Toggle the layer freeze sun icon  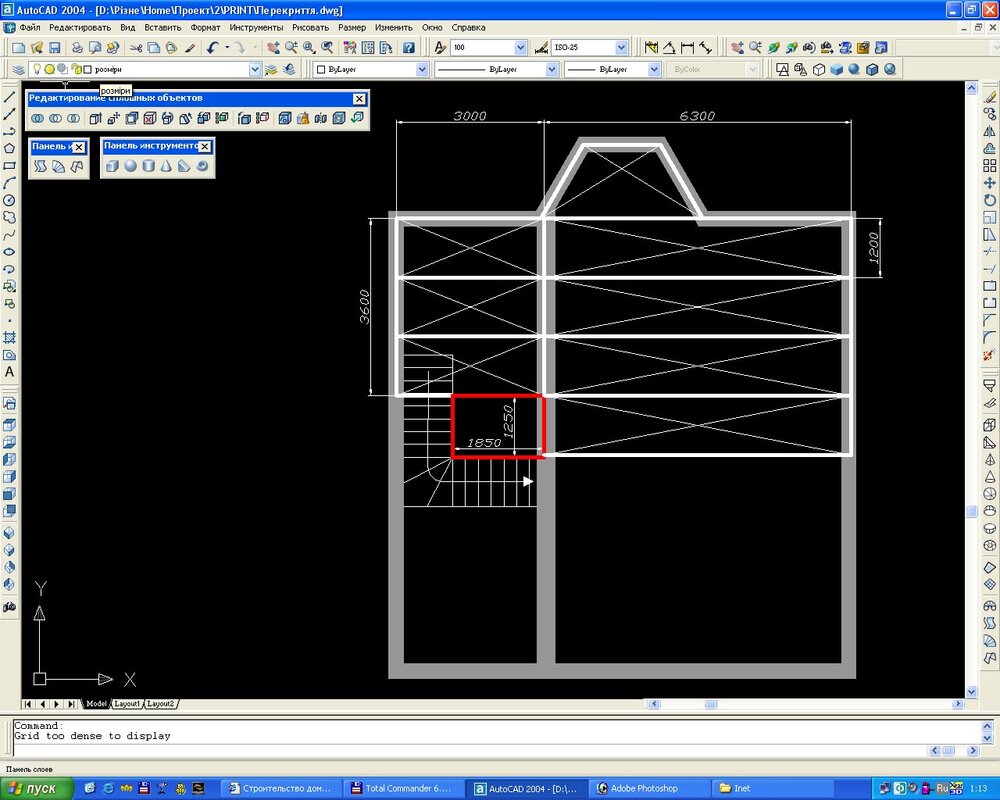49,69
